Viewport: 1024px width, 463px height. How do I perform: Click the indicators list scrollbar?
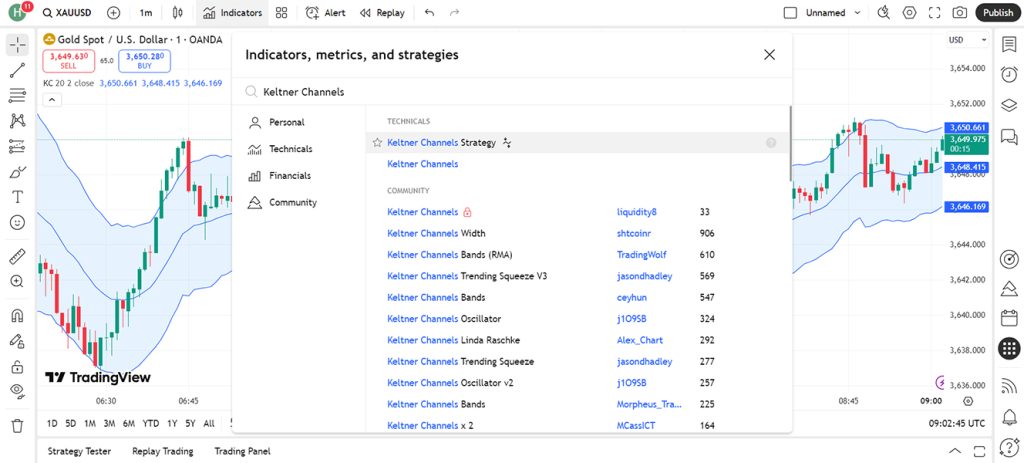pos(790,144)
